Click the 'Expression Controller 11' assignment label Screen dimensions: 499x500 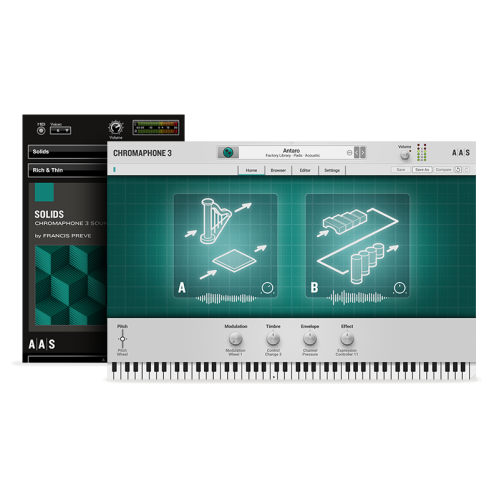coord(347,352)
